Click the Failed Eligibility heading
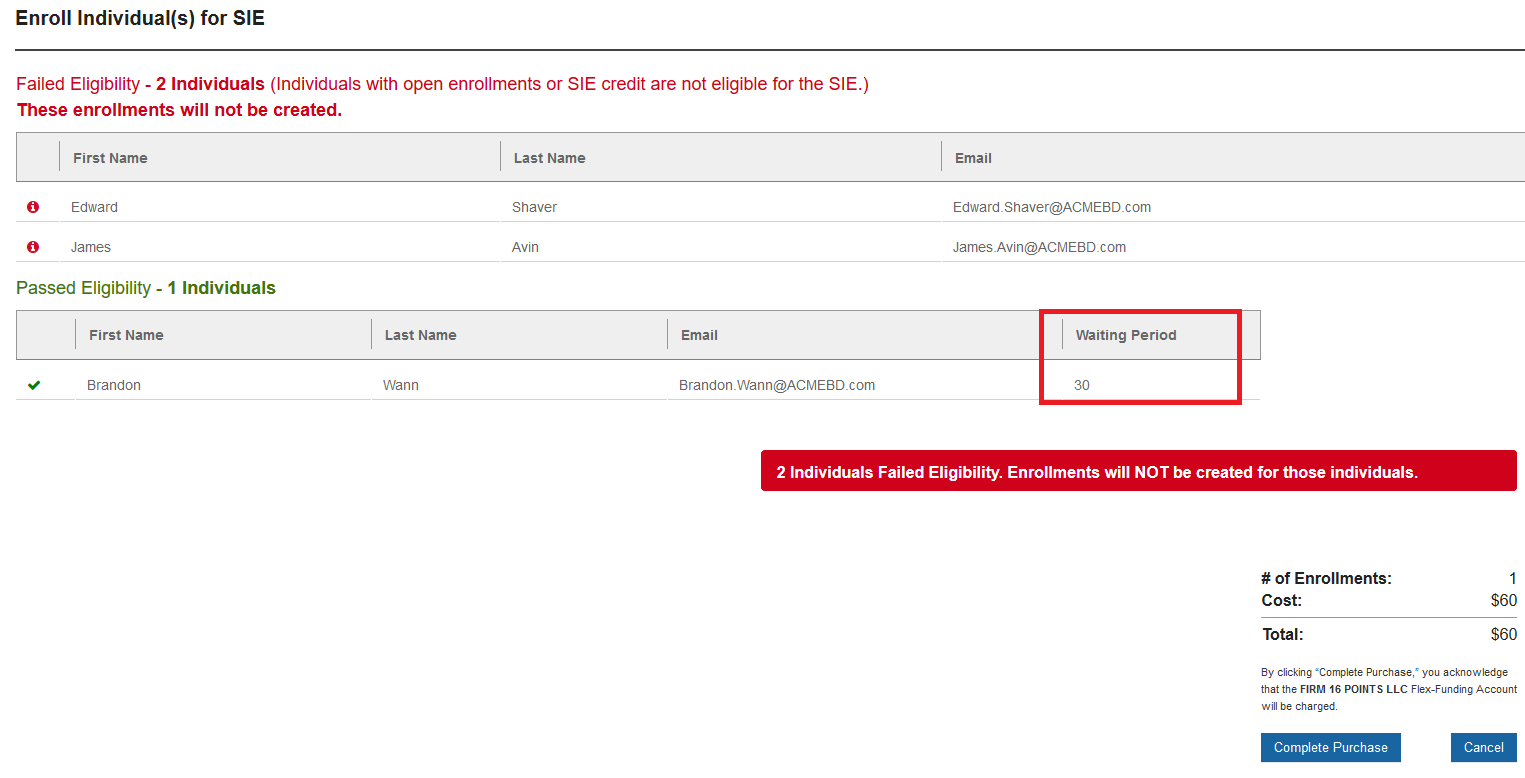The width and height of the screenshot is (1525, 778). [x=80, y=83]
